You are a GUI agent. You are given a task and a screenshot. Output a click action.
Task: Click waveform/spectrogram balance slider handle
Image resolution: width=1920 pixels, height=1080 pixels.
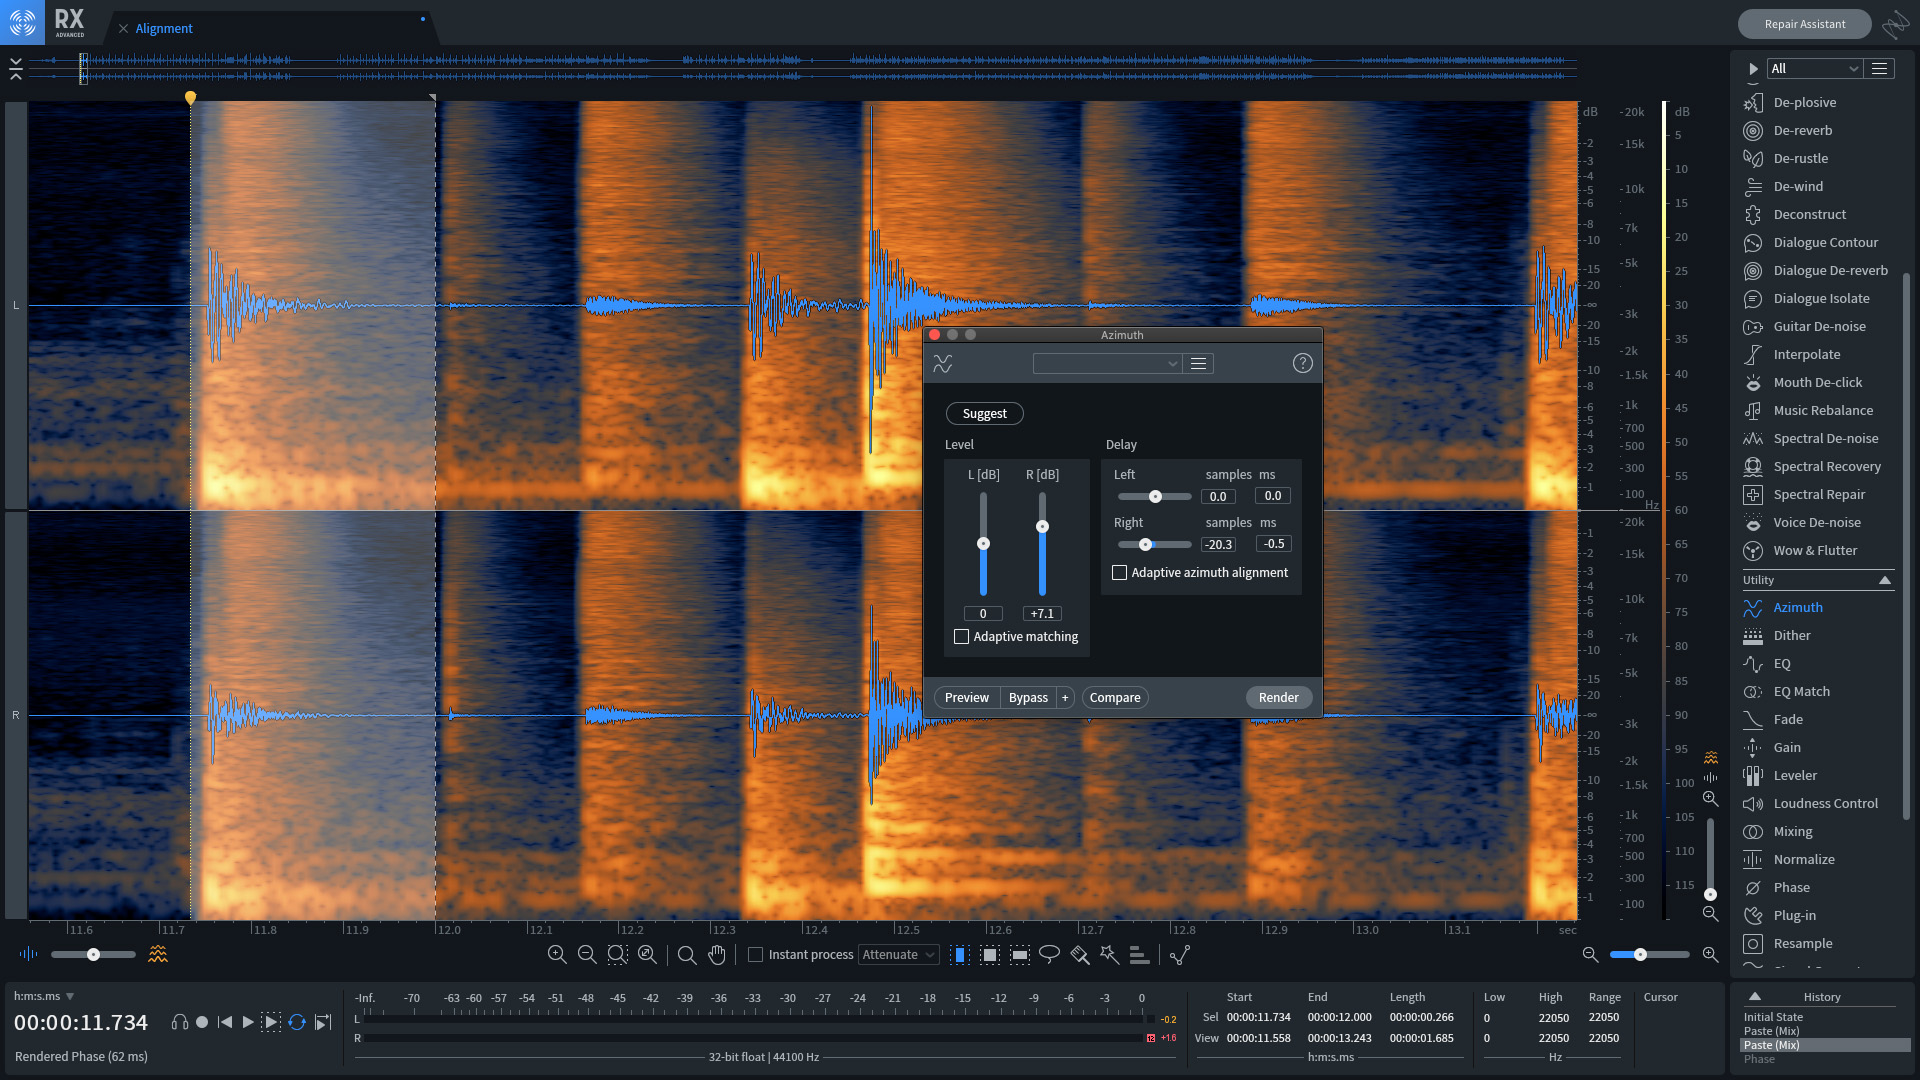click(x=93, y=955)
